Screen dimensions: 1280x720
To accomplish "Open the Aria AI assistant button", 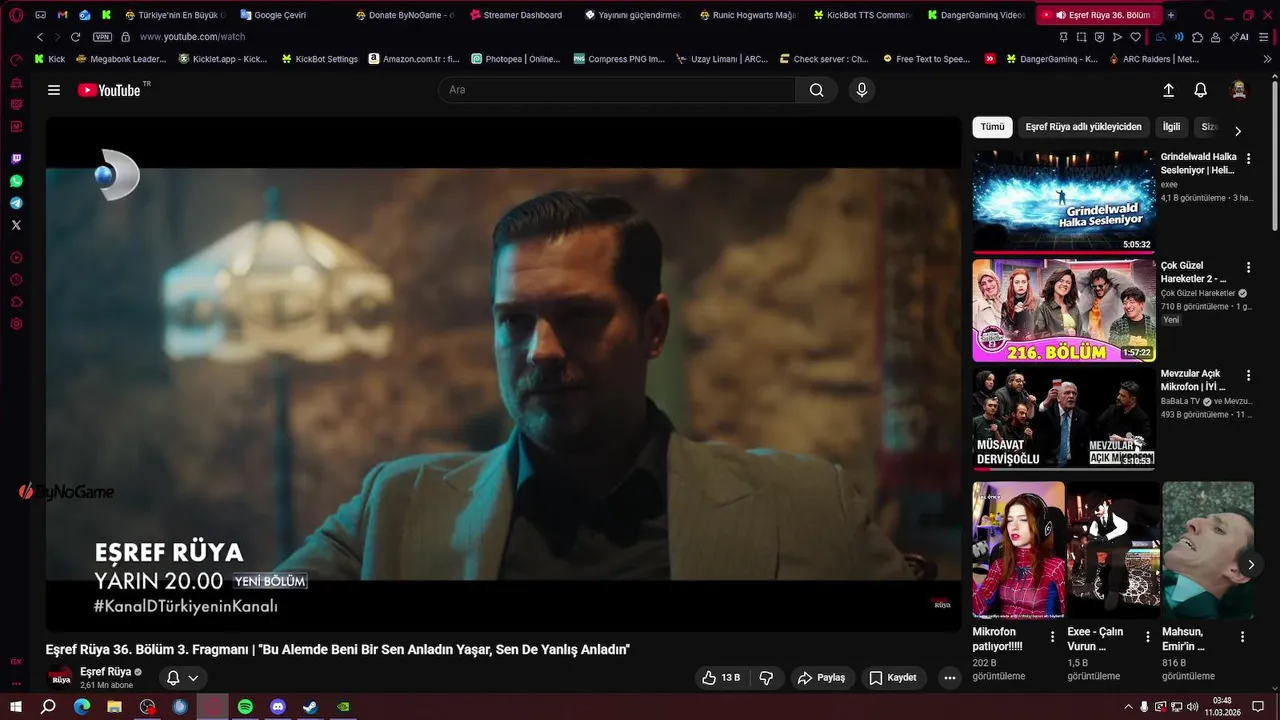I will pyautogui.click(x=1241, y=37).
